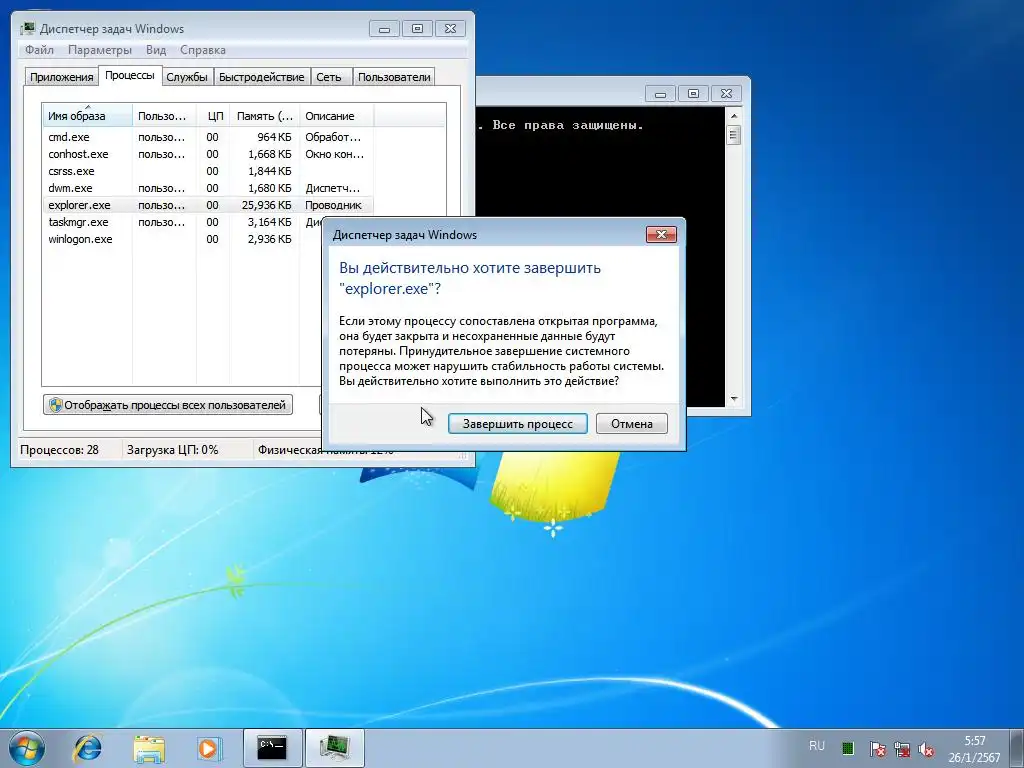The width and height of the screenshot is (1024, 768).
Task: Open the Справка menu
Action: (x=202, y=50)
